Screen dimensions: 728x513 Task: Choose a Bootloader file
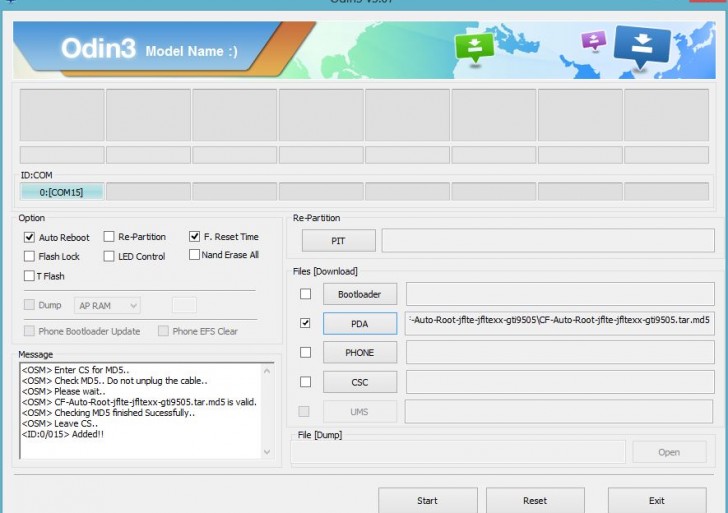tap(359, 294)
